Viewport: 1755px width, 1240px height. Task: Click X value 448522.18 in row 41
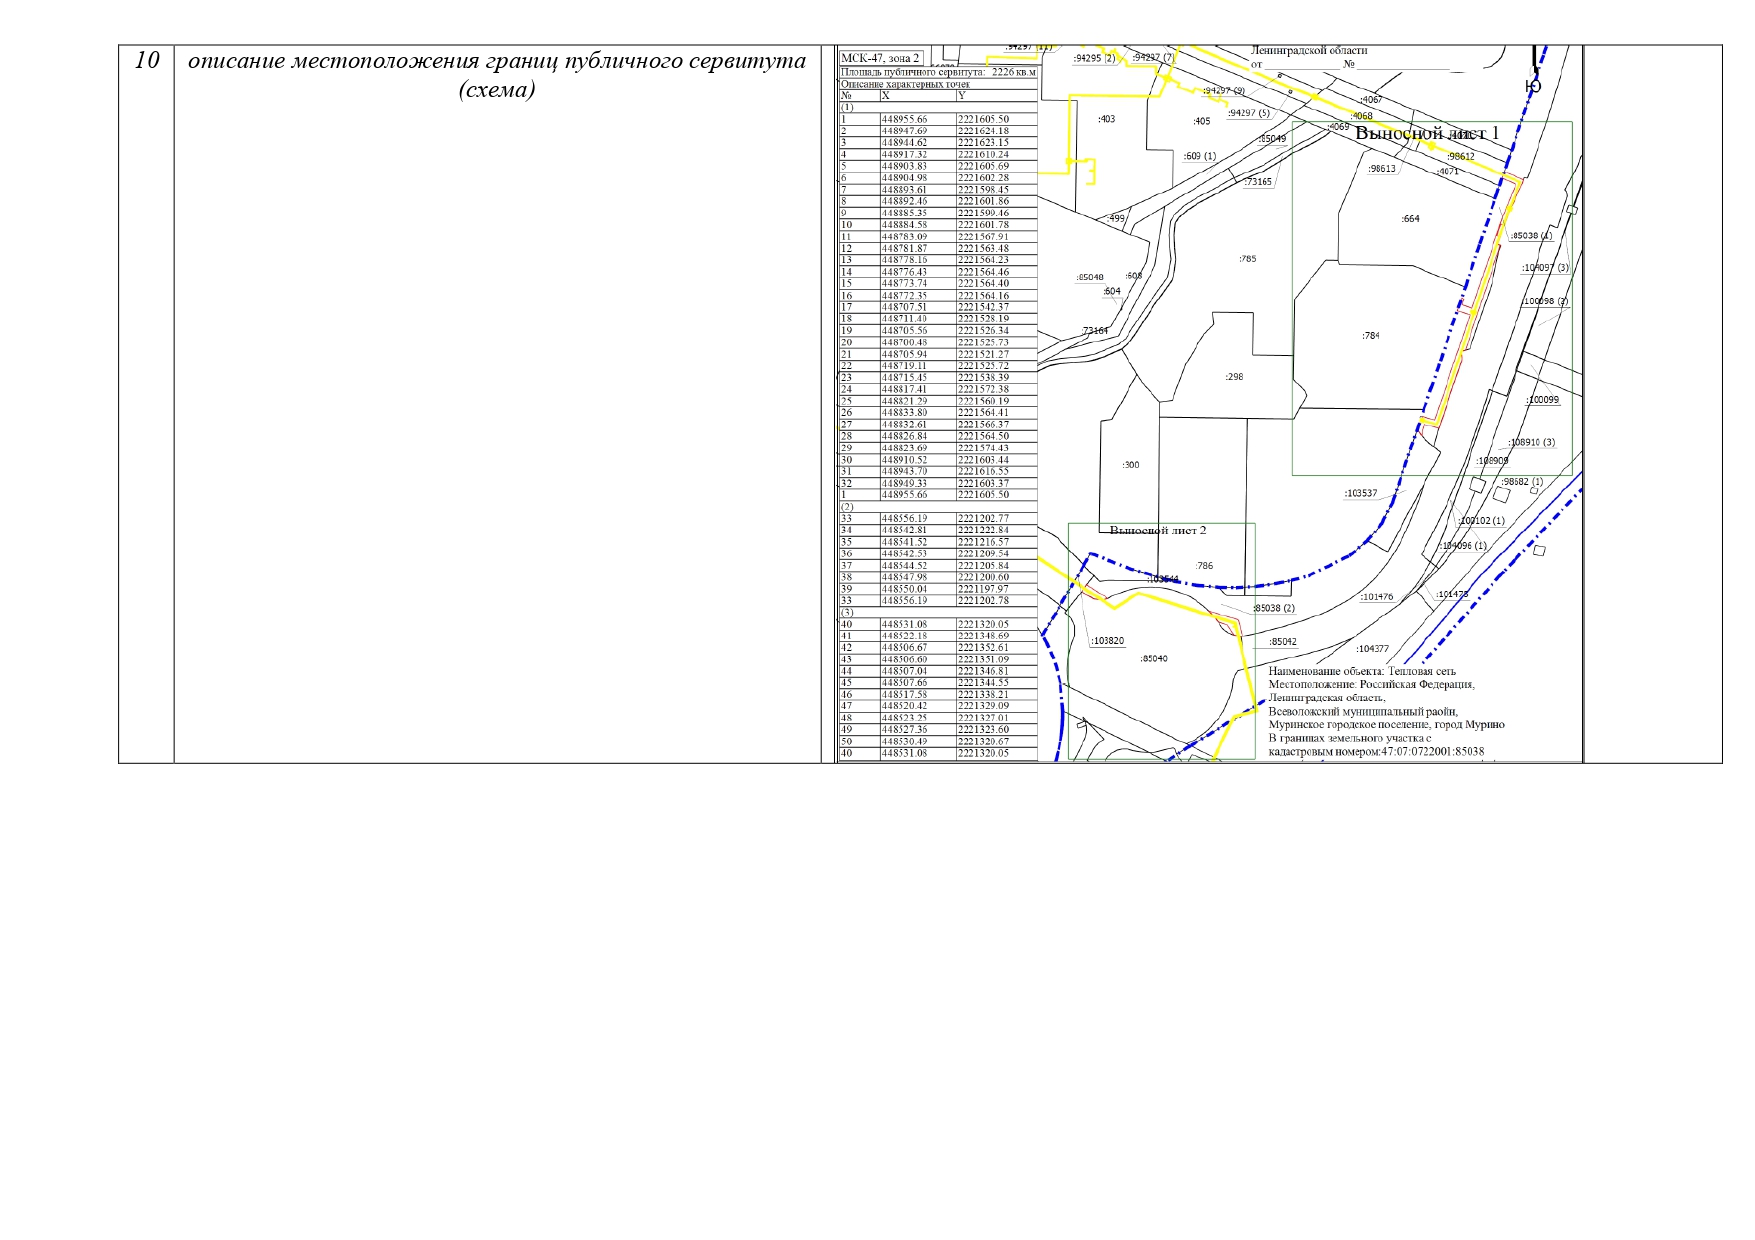pyautogui.click(x=904, y=636)
